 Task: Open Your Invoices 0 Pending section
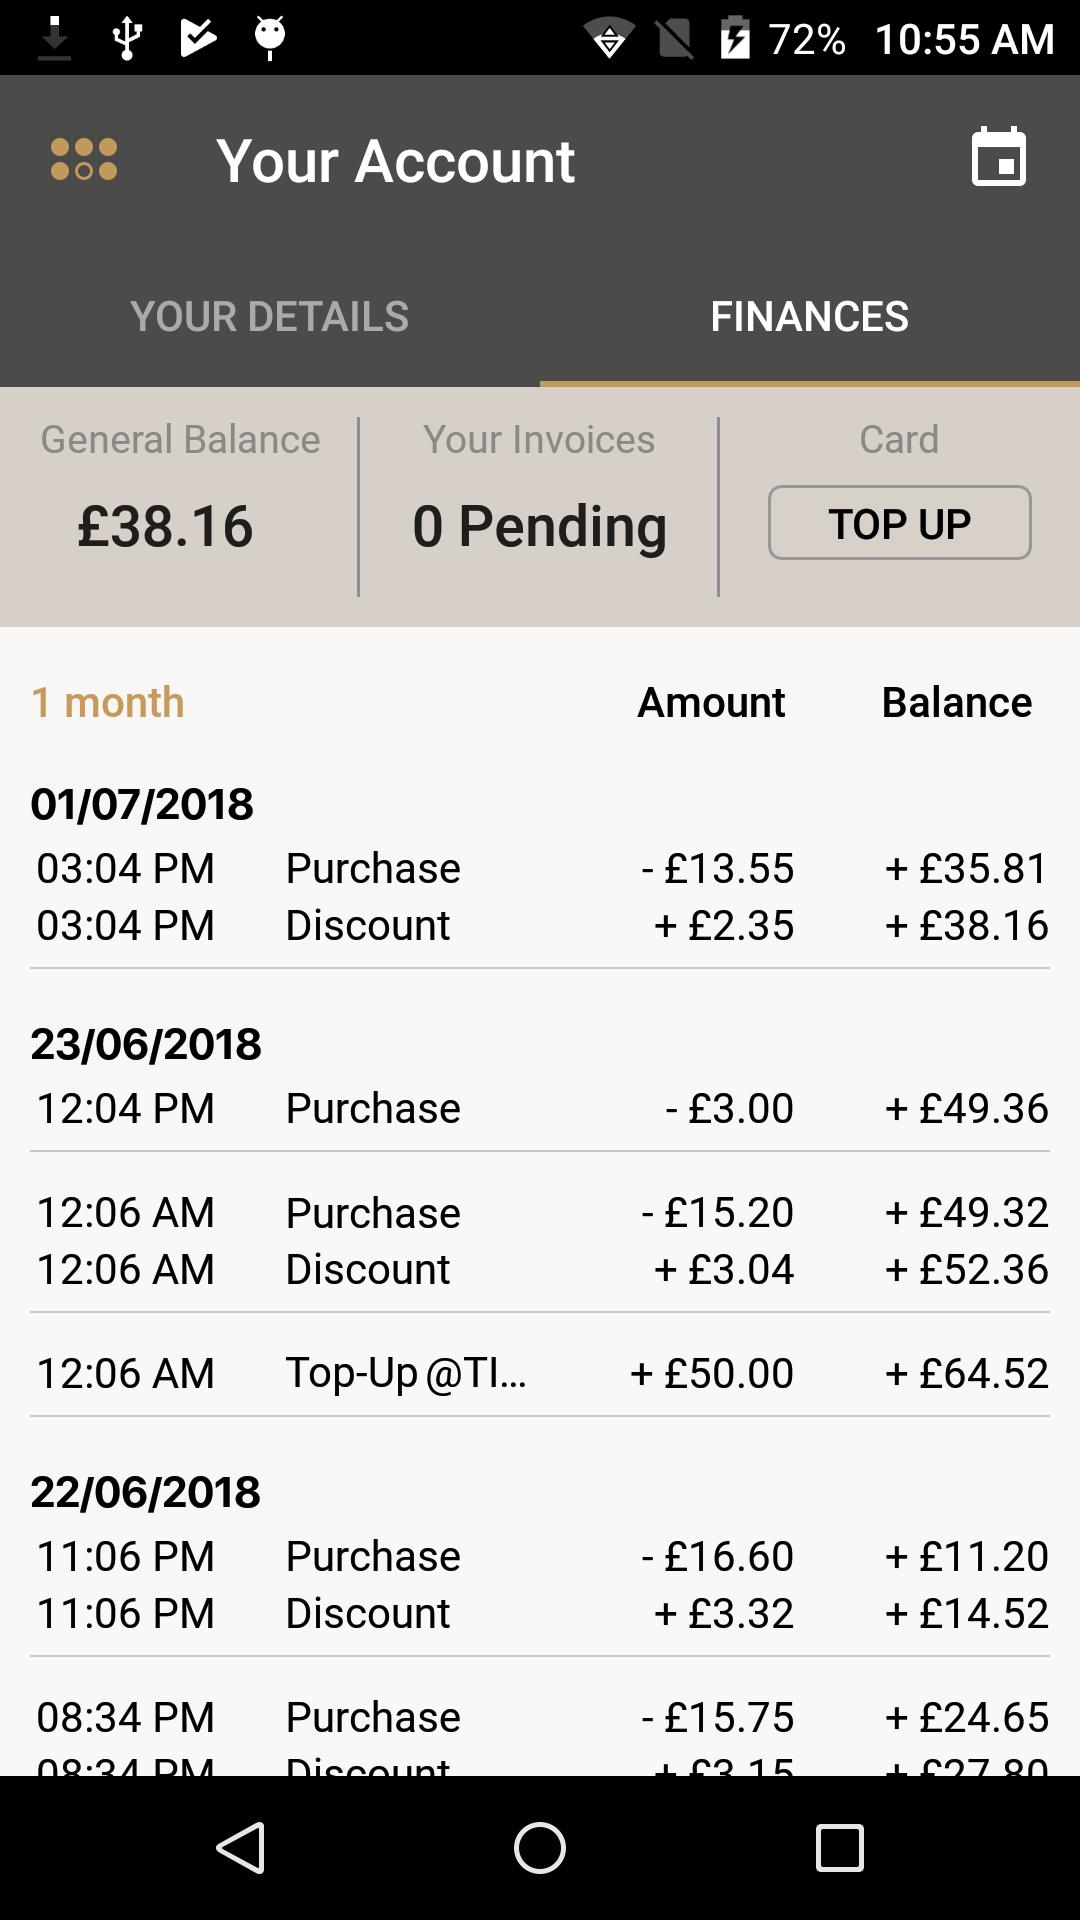tap(539, 497)
